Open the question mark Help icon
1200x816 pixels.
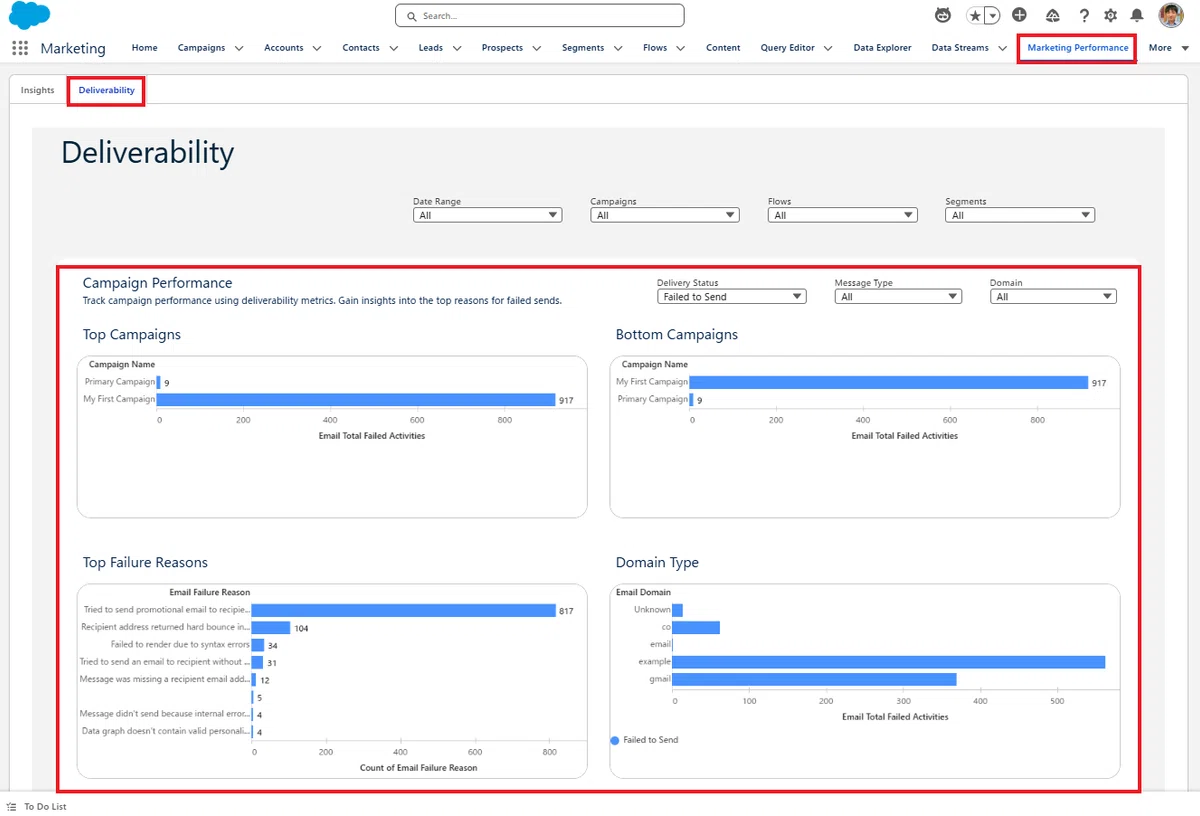click(1084, 15)
